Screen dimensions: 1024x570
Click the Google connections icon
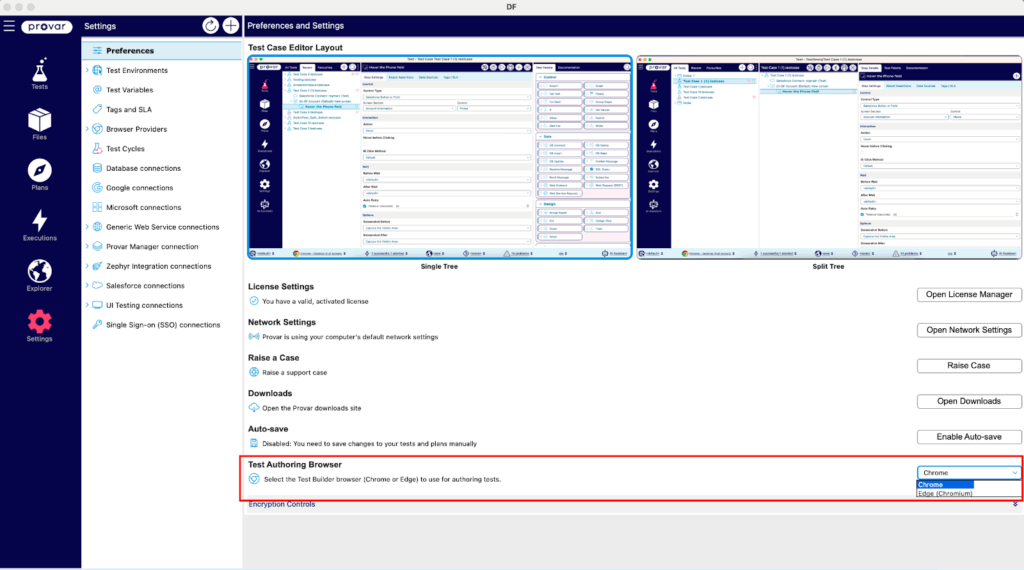[97, 187]
